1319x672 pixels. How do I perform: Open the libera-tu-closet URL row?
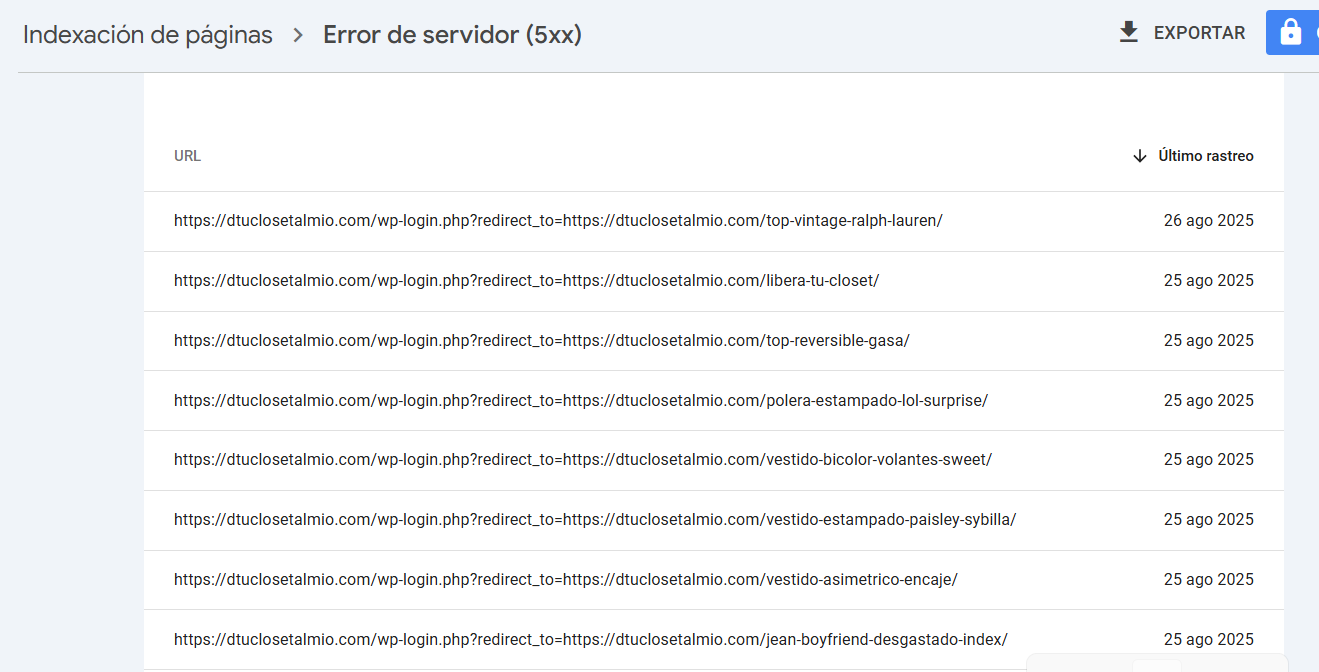coord(526,281)
